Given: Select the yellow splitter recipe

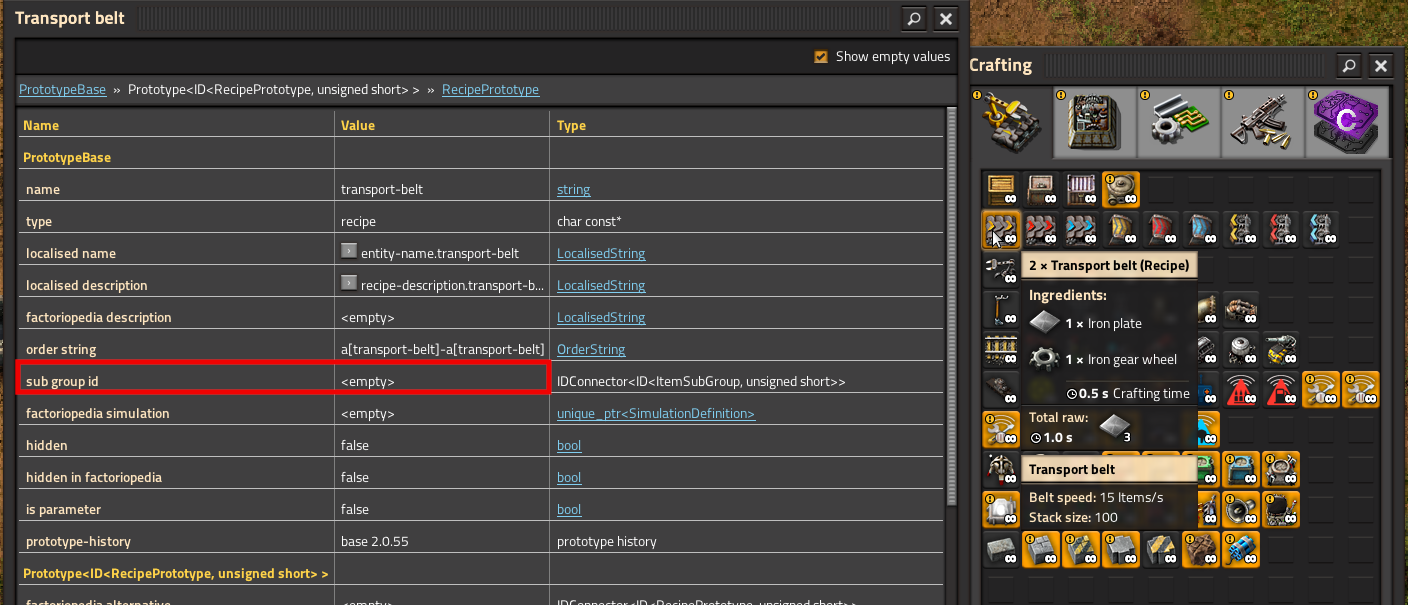Looking at the screenshot, I should [x=1241, y=230].
